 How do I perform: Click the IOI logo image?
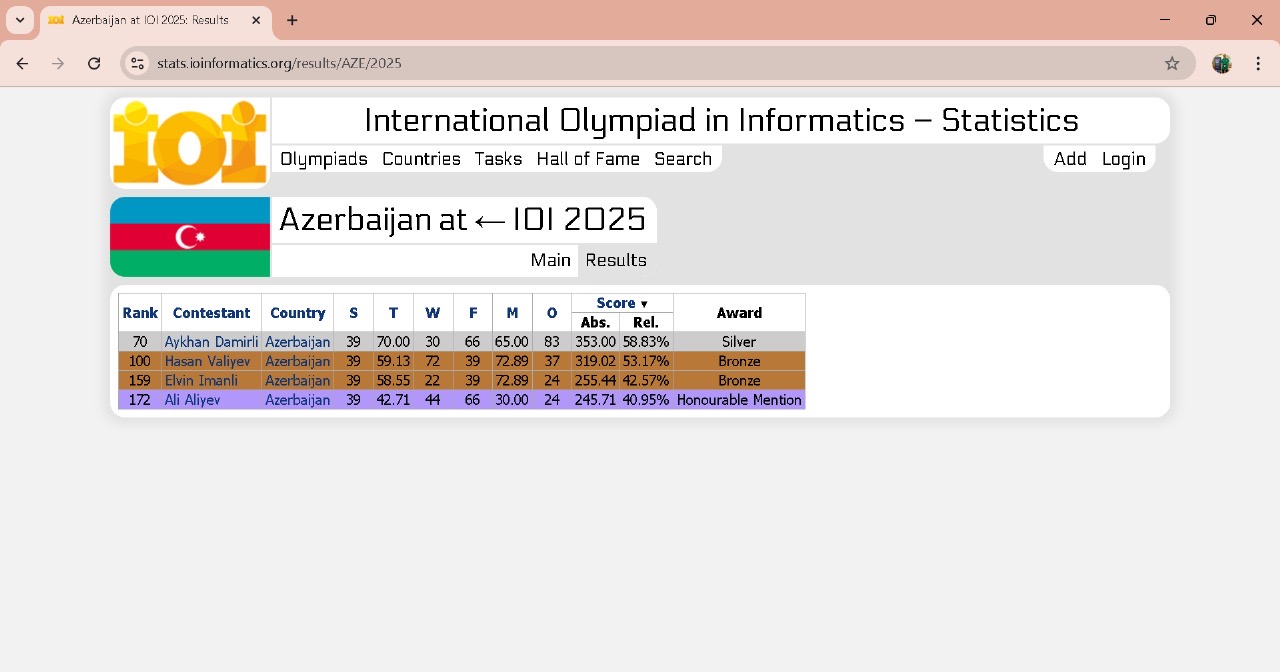click(190, 142)
